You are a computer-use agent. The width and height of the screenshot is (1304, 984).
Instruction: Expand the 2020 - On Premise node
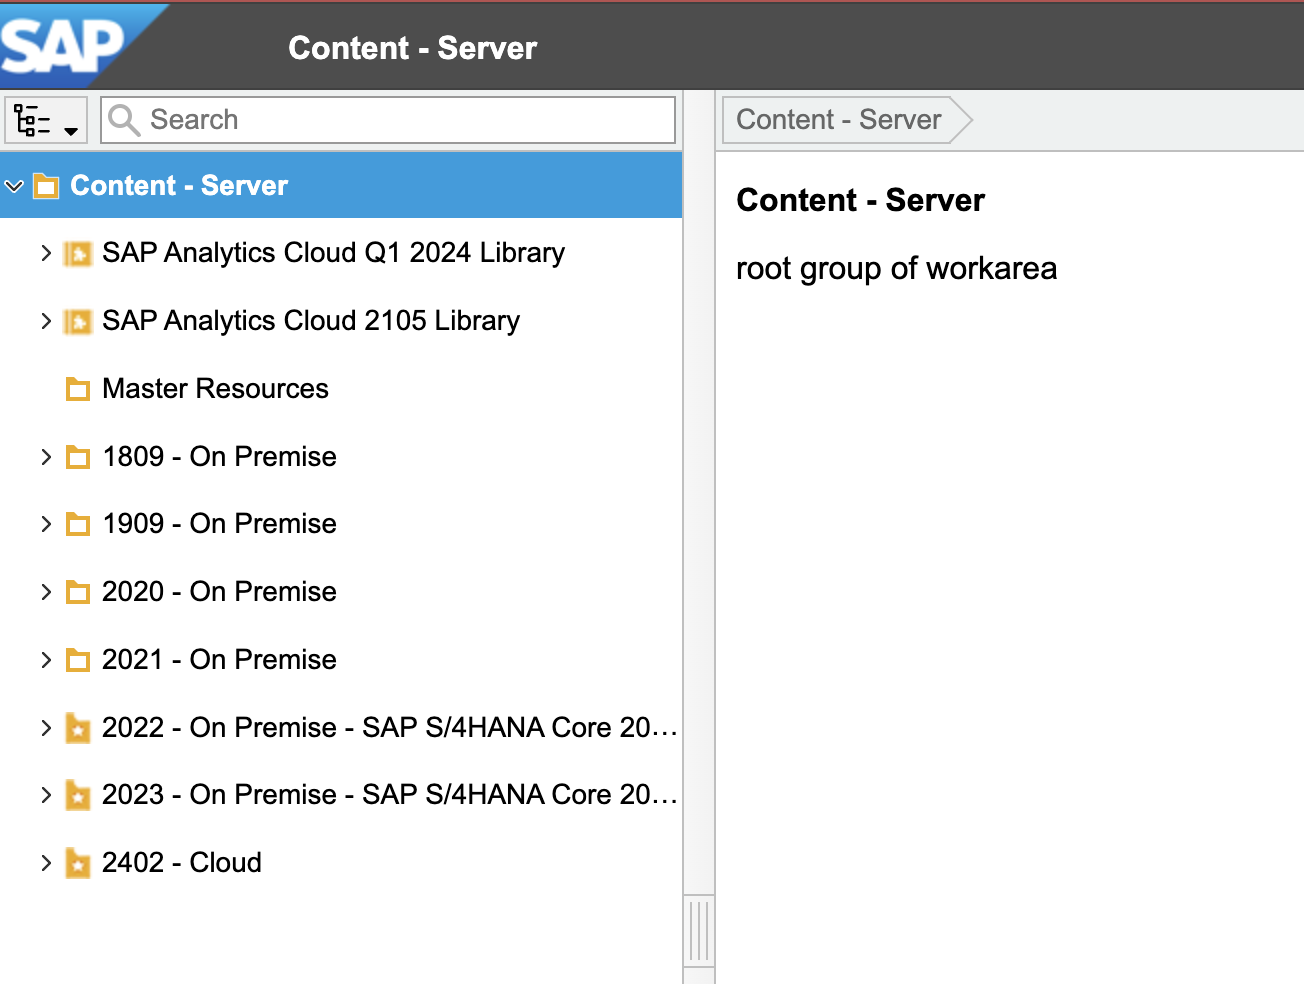click(46, 592)
